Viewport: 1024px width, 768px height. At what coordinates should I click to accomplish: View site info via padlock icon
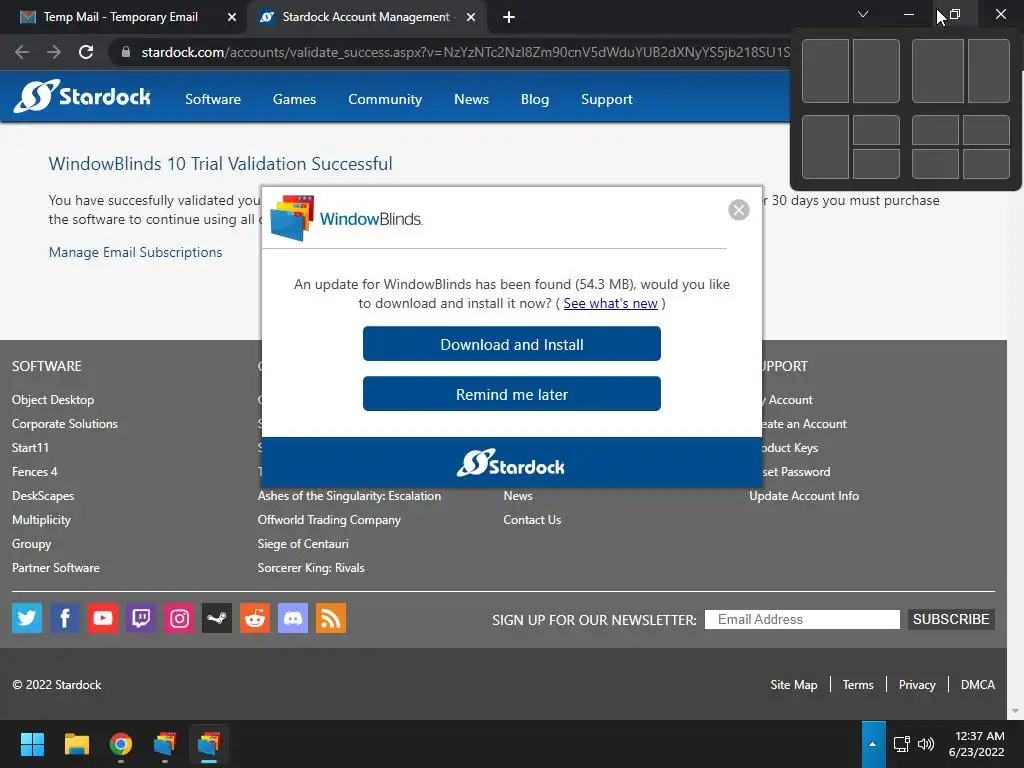tap(126, 52)
